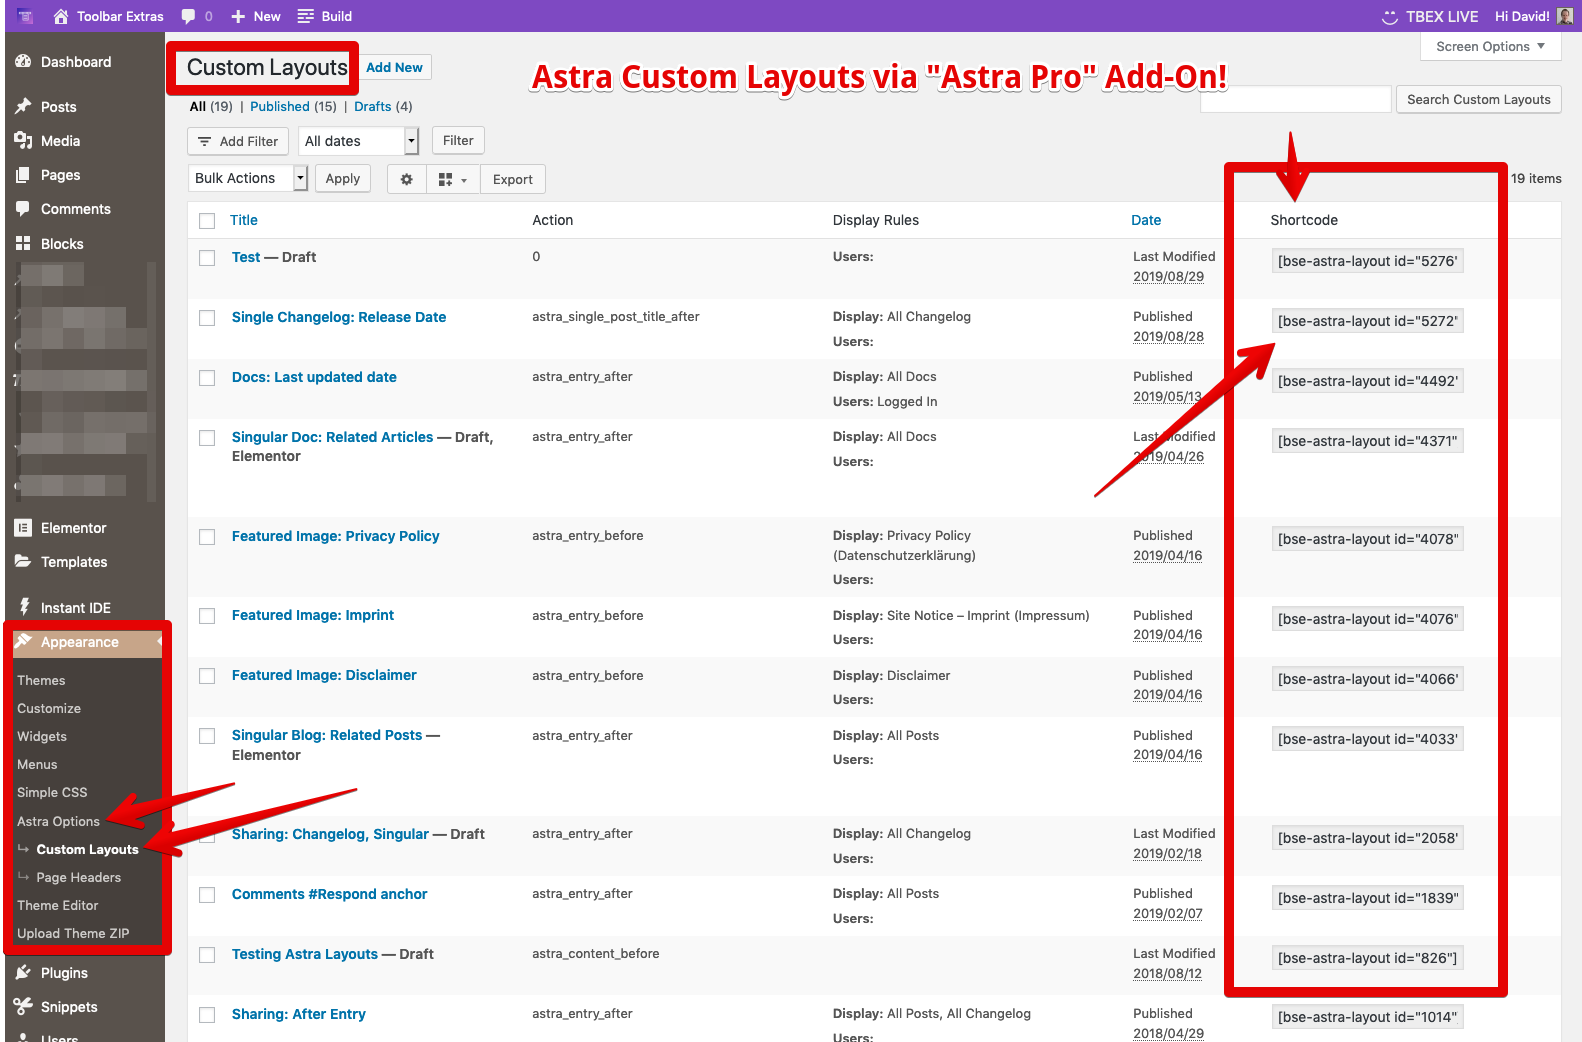This screenshot has height=1042, width=1582.
Task: Click the Posts pin icon
Action: 23,106
